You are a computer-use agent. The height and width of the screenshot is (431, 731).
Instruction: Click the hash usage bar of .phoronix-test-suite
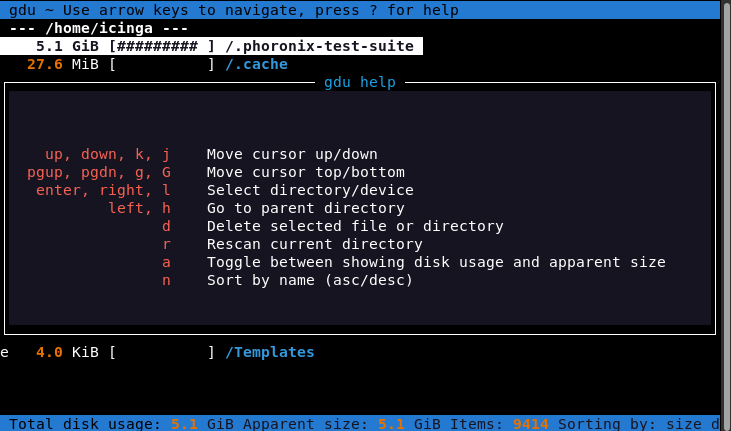pyautogui.click(x=162, y=46)
